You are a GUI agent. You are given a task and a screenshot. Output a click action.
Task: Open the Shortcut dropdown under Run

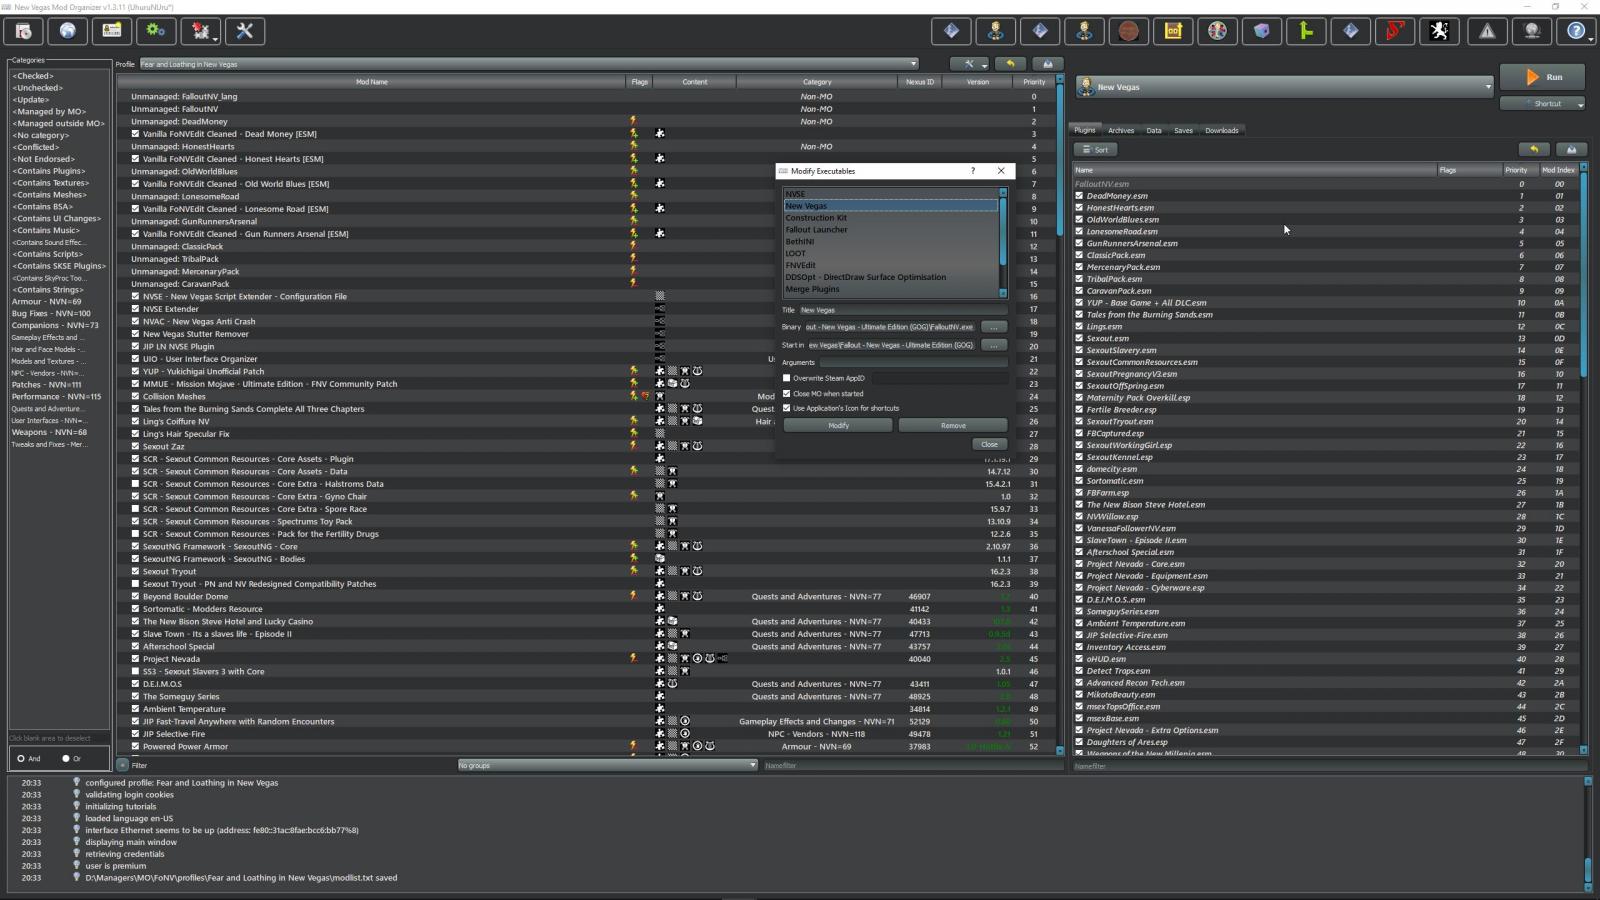tap(1542, 103)
